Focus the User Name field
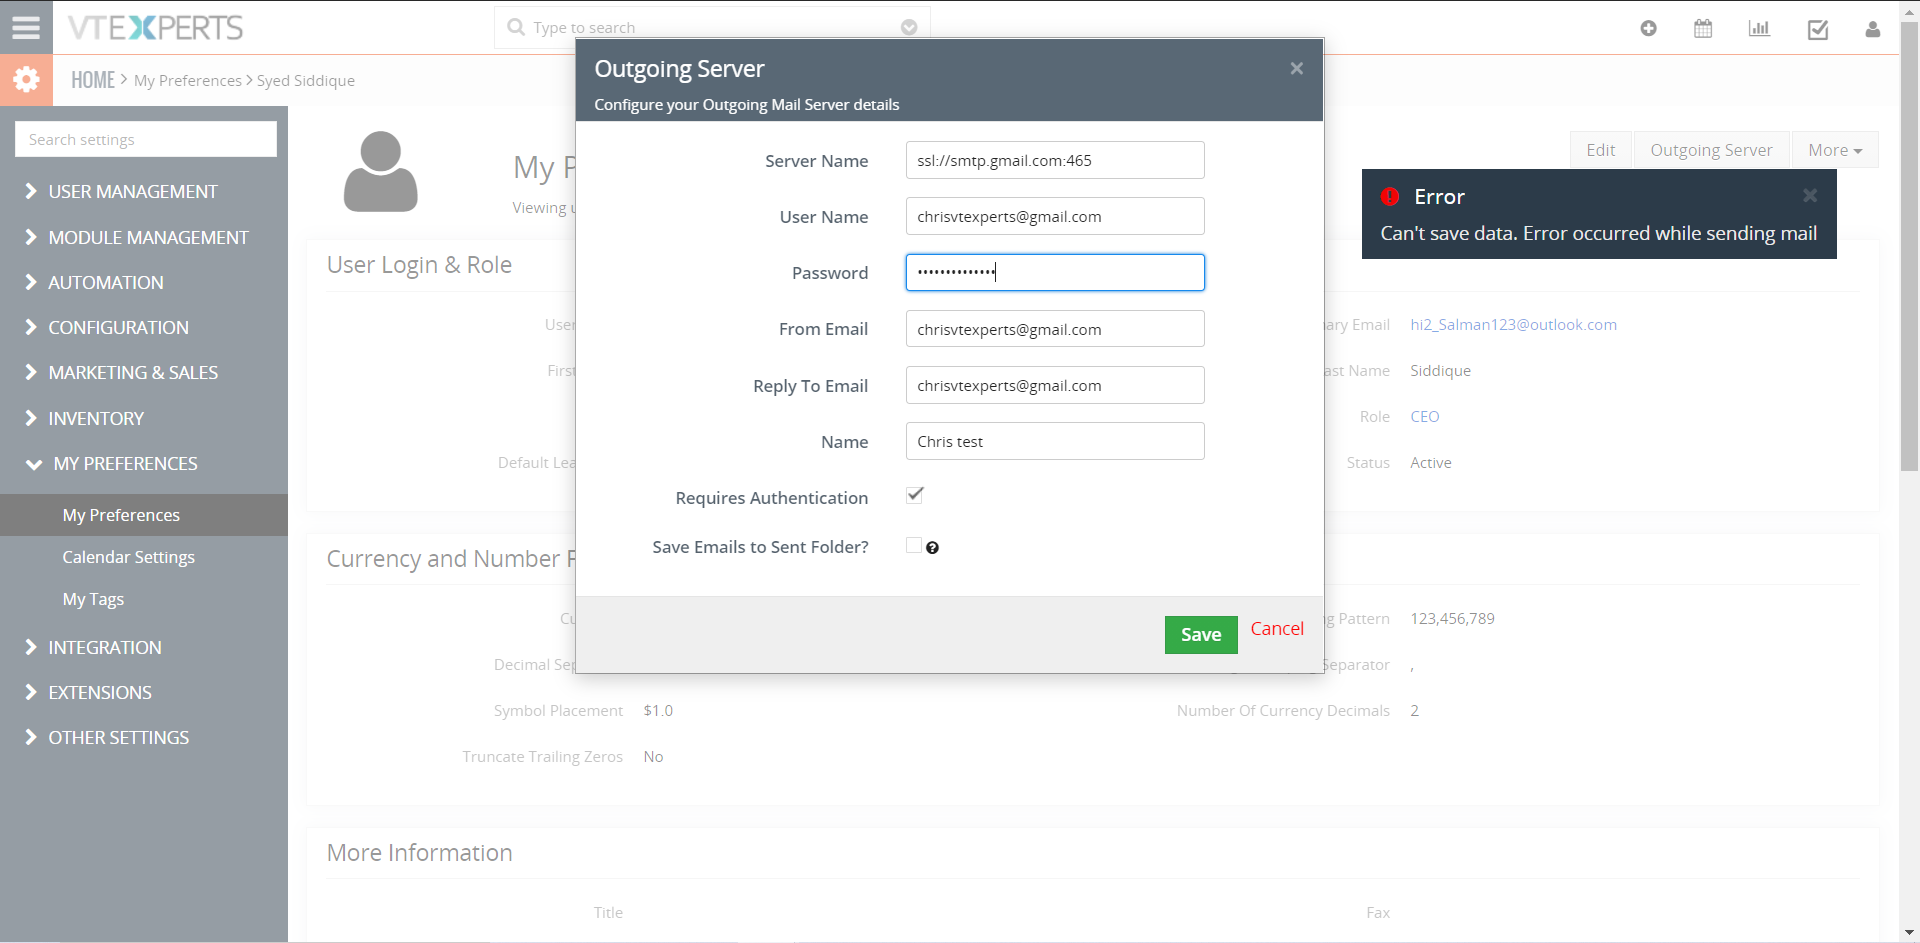1920x943 pixels. pyautogui.click(x=1055, y=216)
